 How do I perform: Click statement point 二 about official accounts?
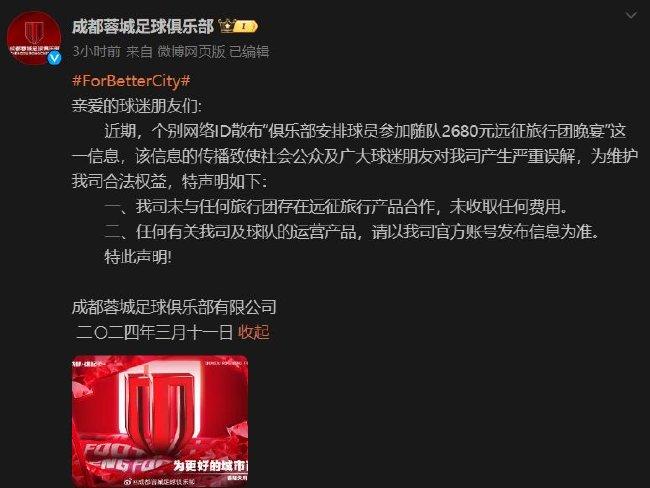click(352, 231)
